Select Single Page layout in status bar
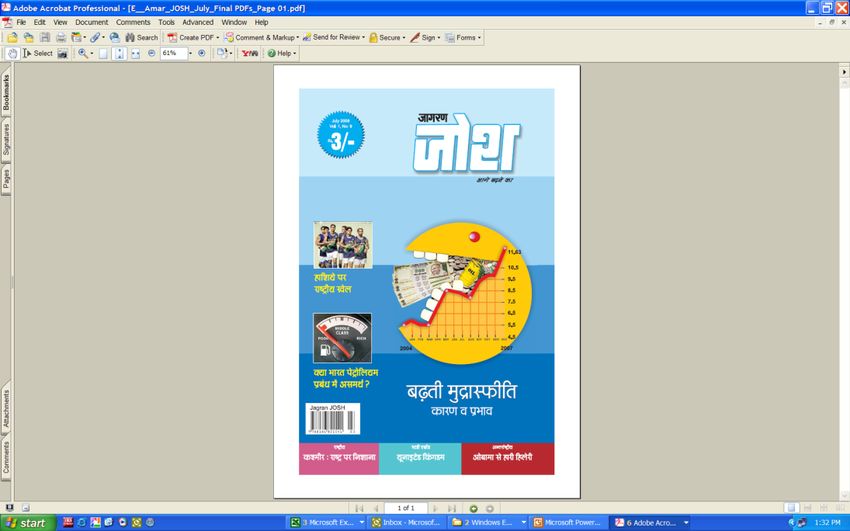 [791, 508]
